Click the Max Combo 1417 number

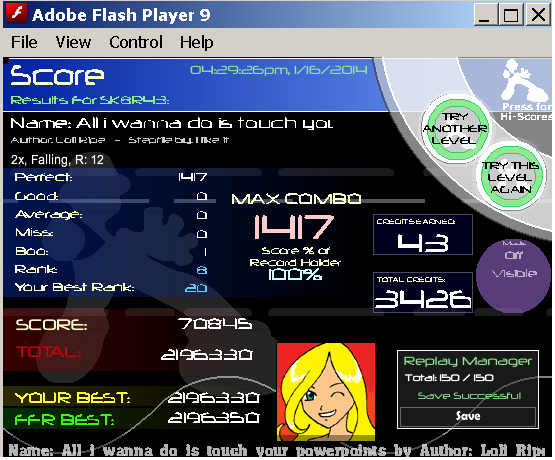click(294, 228)
